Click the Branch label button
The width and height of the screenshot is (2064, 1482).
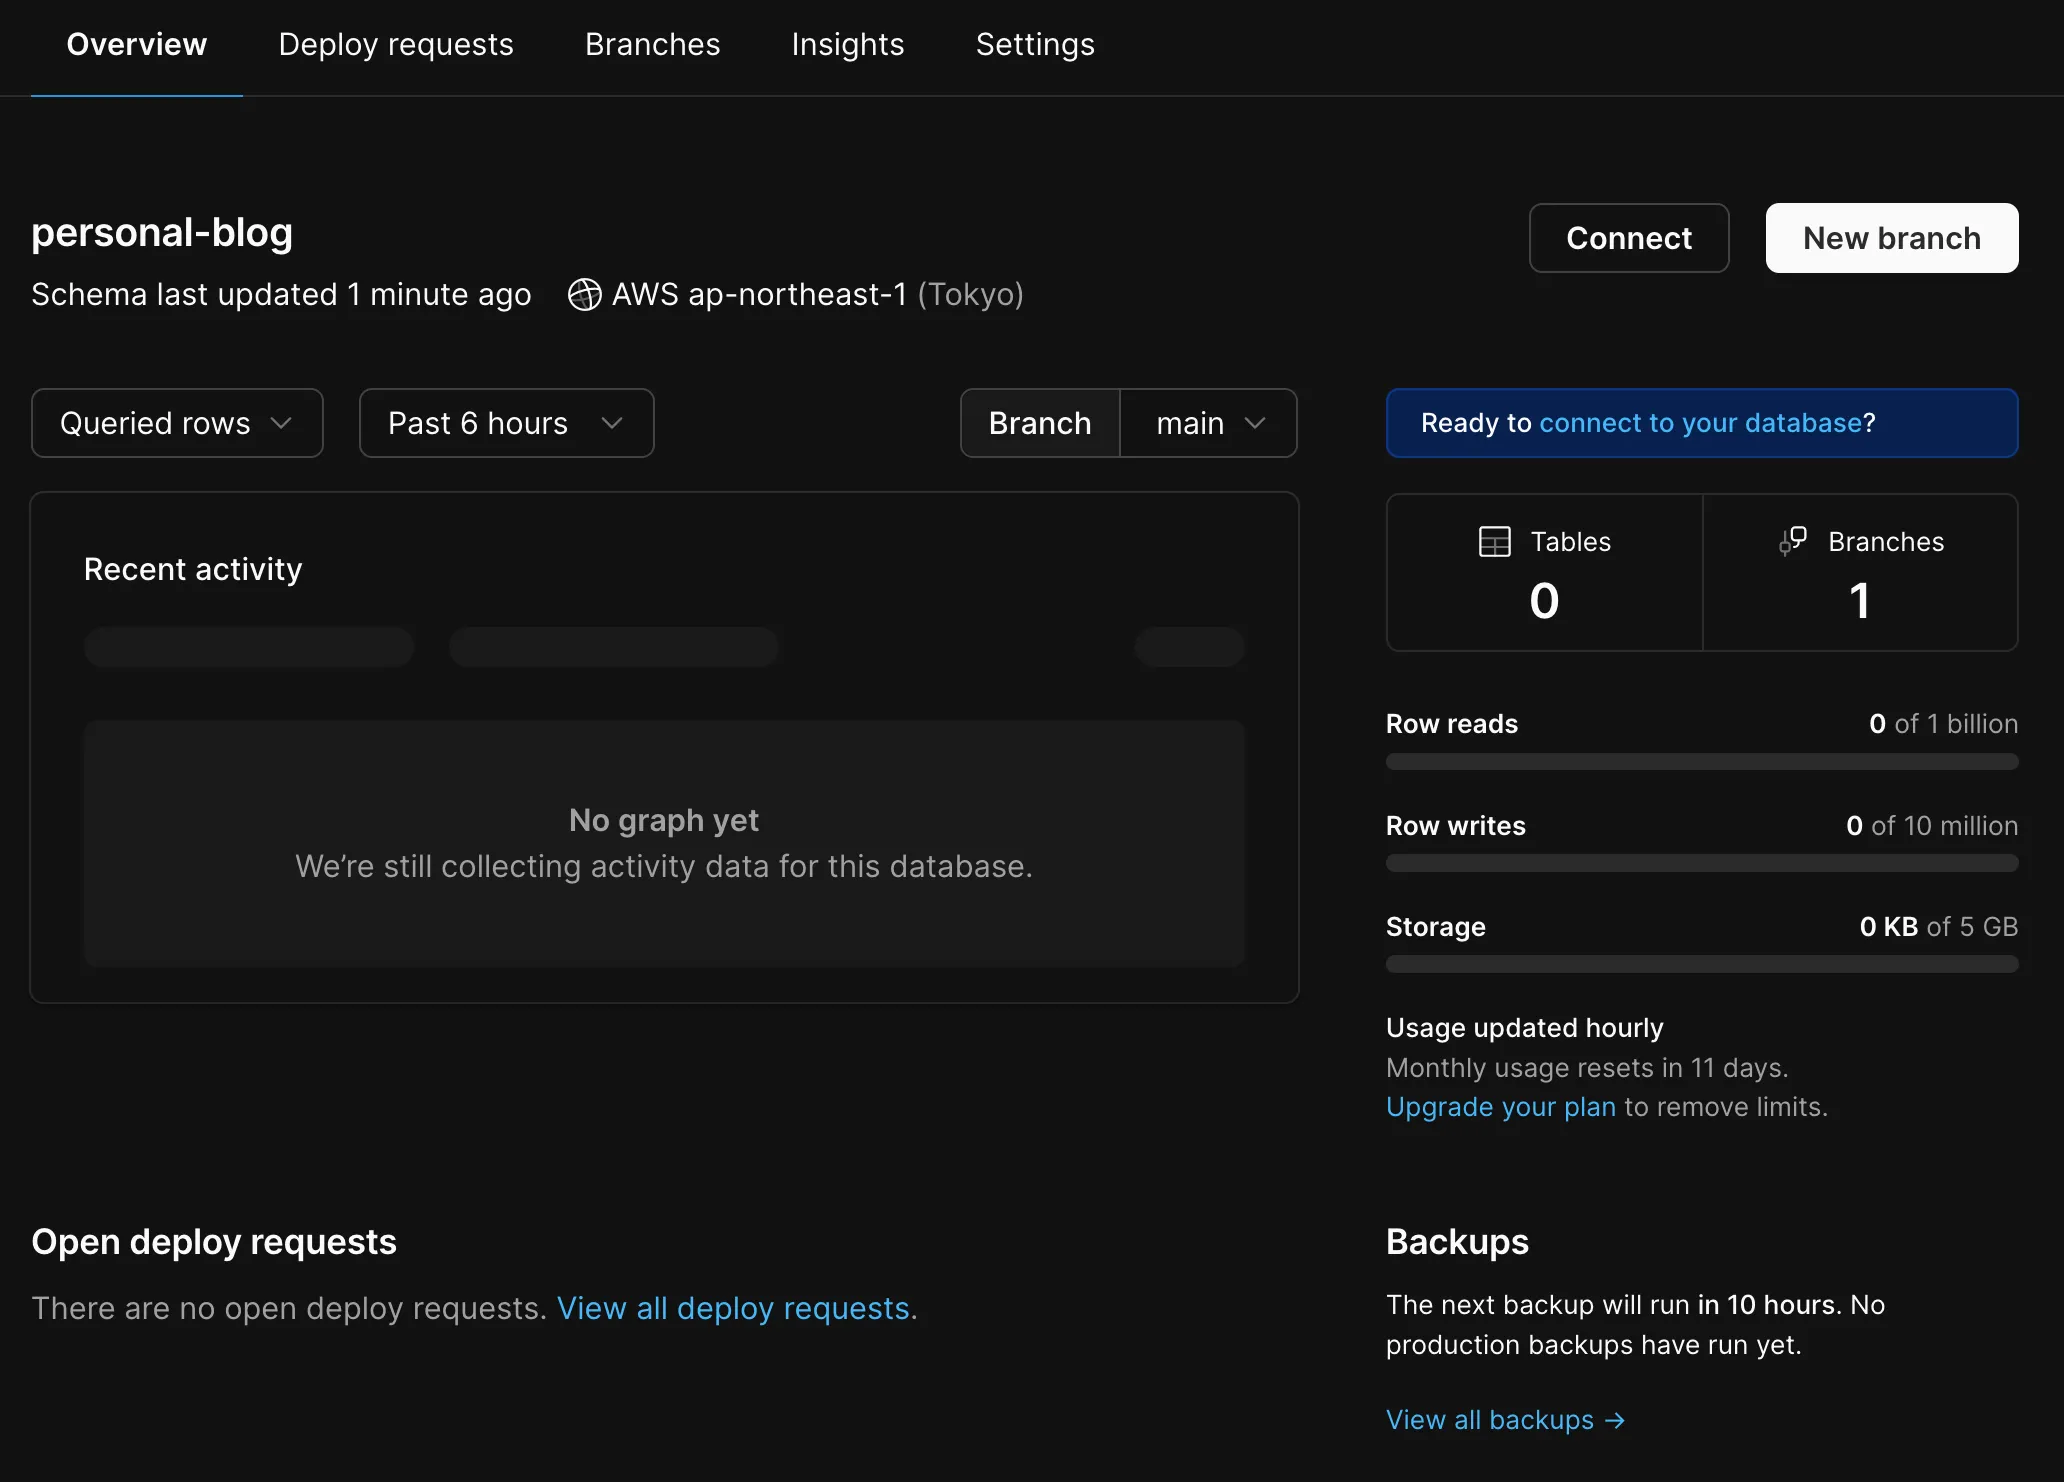coord(1040,423)
